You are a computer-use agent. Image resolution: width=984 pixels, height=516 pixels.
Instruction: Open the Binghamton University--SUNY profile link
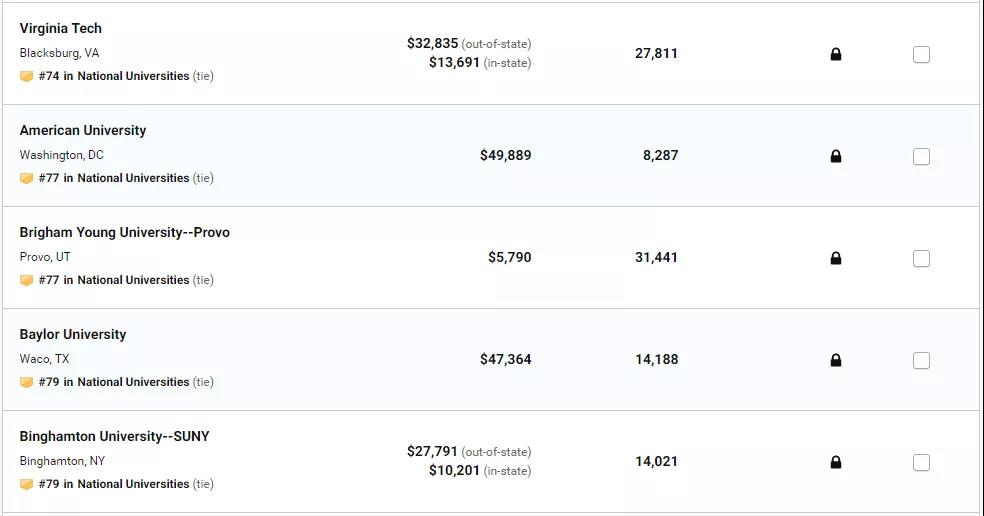(x=114, y=436)
